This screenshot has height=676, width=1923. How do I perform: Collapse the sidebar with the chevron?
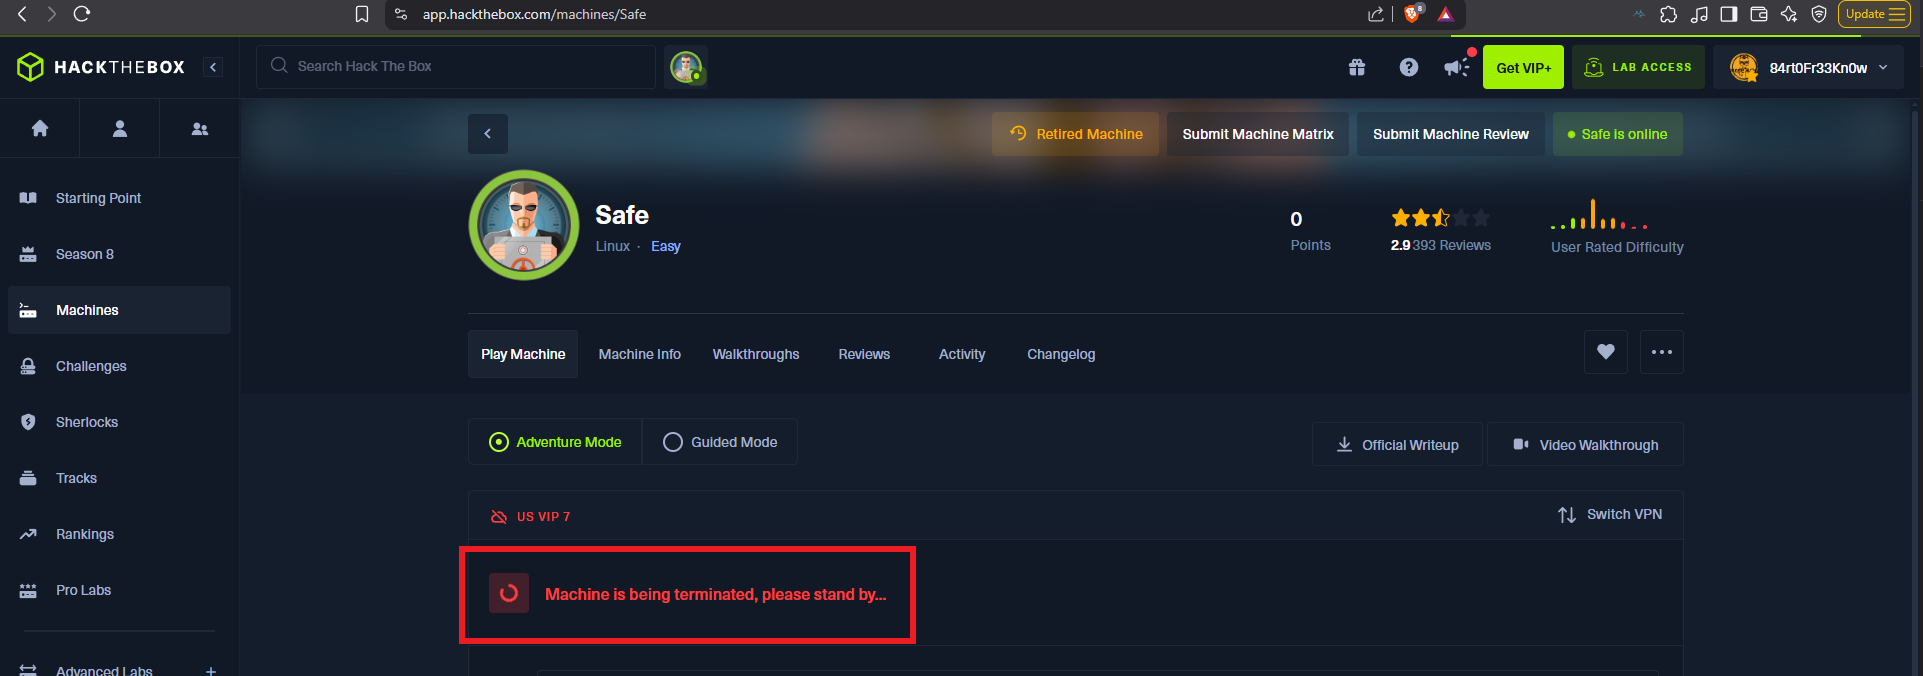pyautogui.click(x=212, y=67)
